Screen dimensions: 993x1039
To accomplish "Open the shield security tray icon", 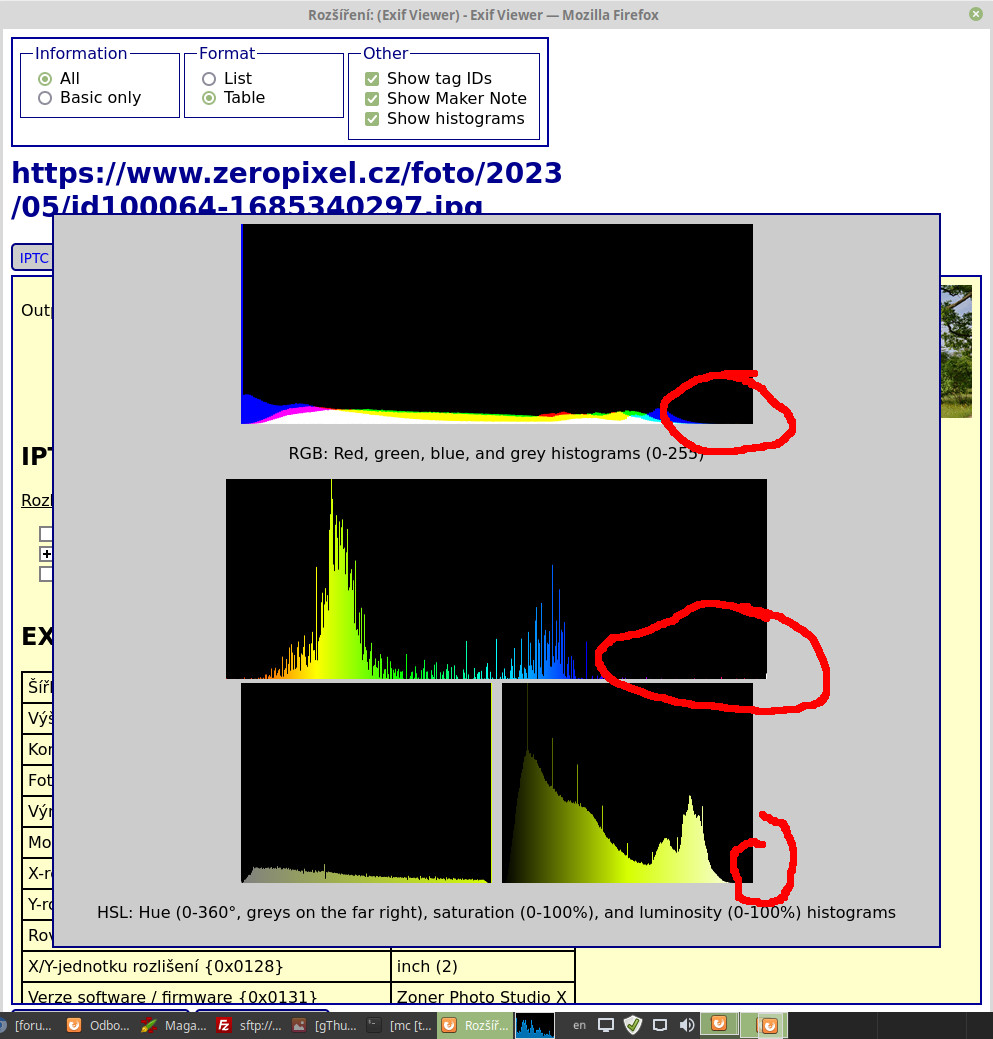I will [x=633, y=1025].
